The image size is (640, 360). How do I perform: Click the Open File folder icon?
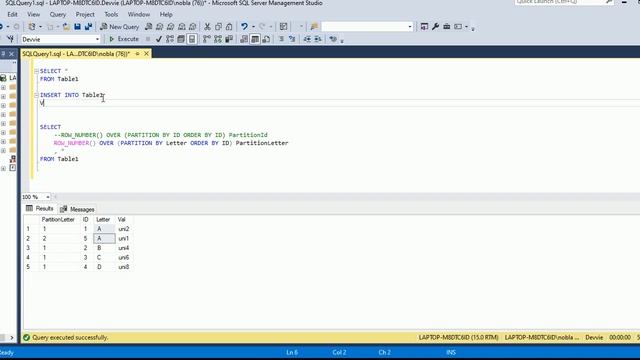pyautogui.click(x=66, y=27)
